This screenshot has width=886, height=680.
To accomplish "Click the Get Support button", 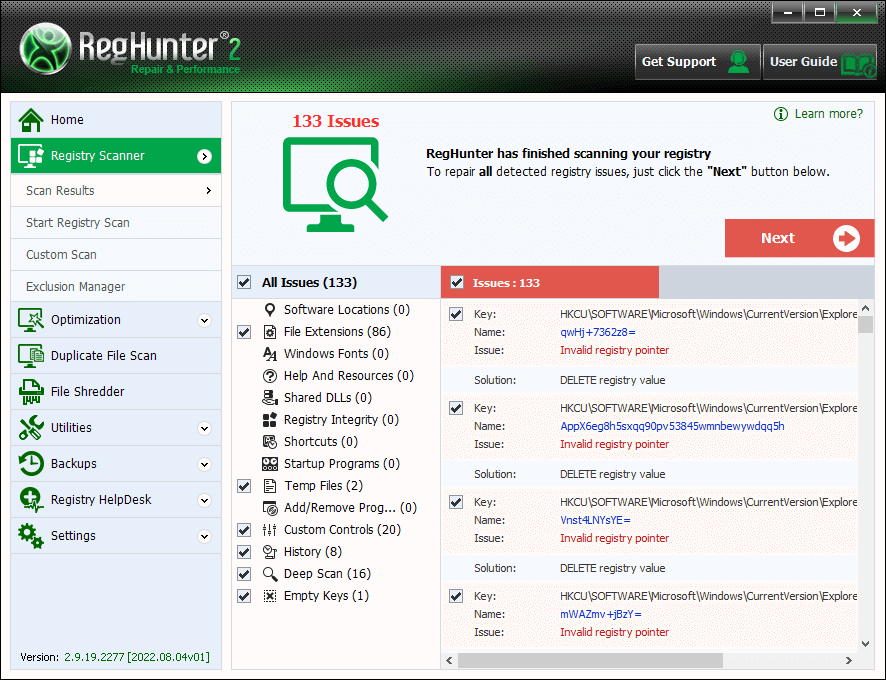I will pyautogui.click(x=696, y=62).
